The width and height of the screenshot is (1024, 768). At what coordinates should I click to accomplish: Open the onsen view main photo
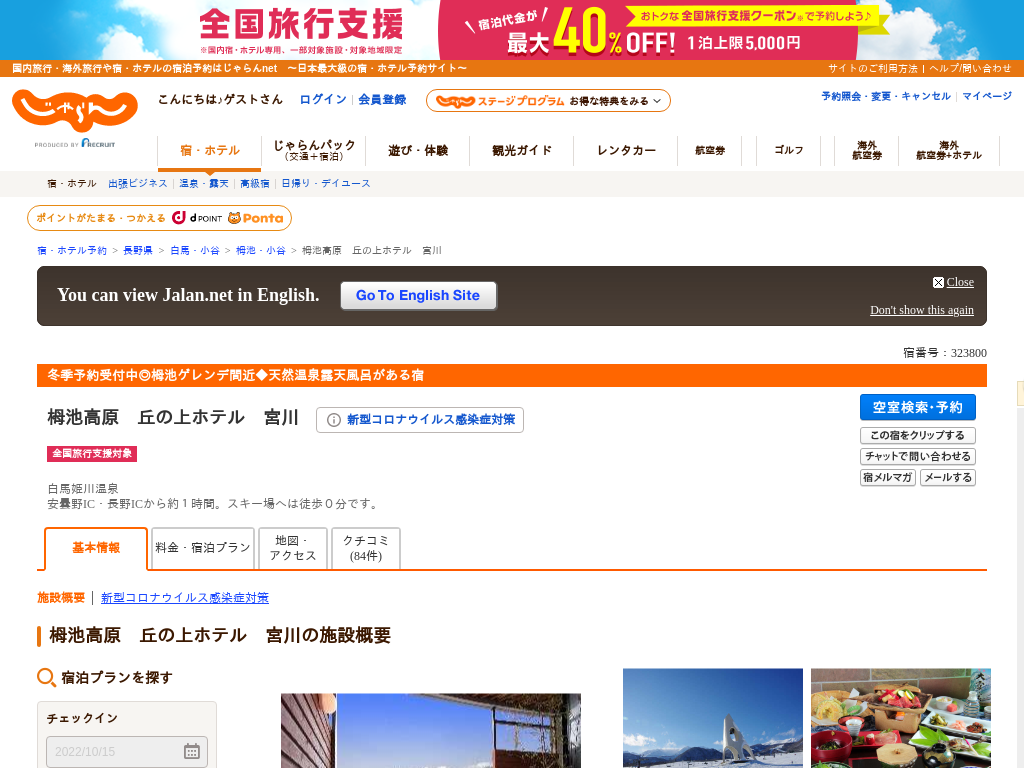point(430,731)
